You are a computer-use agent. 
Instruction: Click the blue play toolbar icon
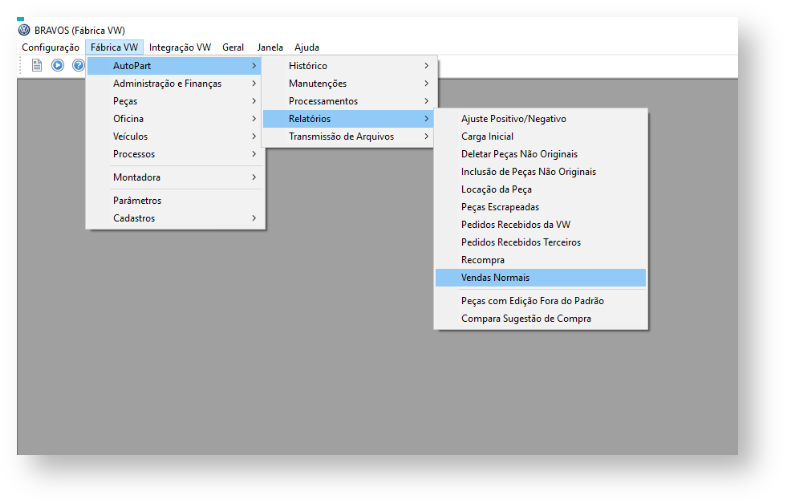pos(58,65)
